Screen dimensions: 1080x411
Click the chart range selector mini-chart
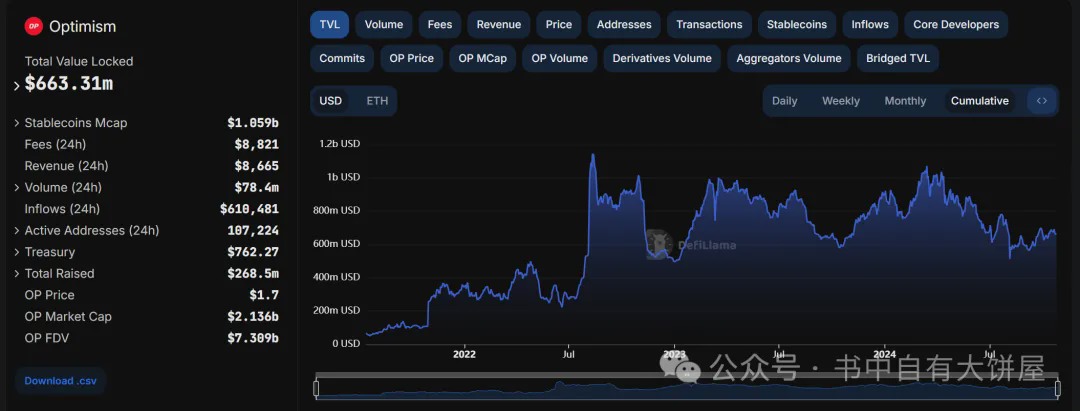(x=687, y=389)
